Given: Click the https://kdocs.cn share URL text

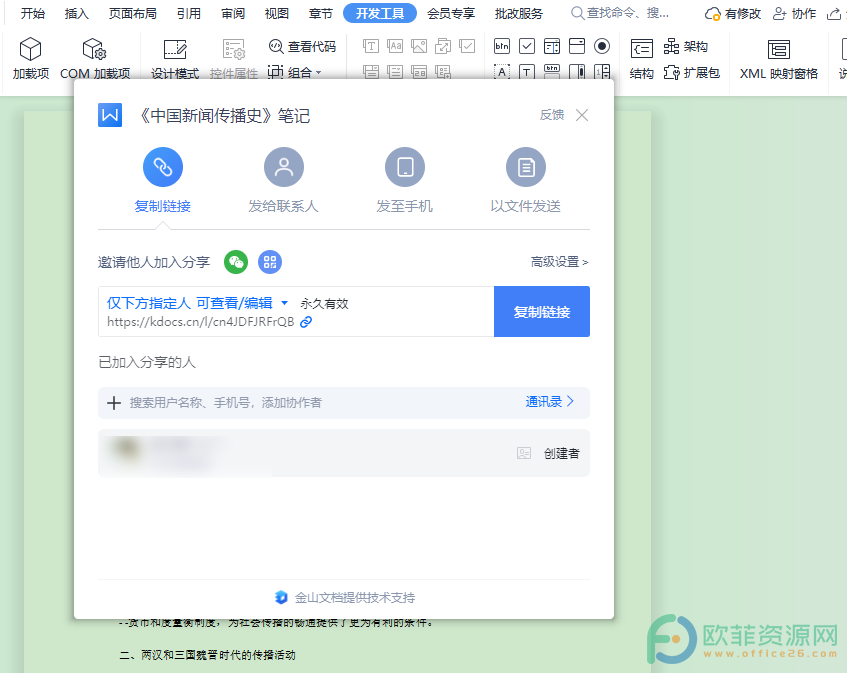Looking at the screenshot, I should 200,322.
